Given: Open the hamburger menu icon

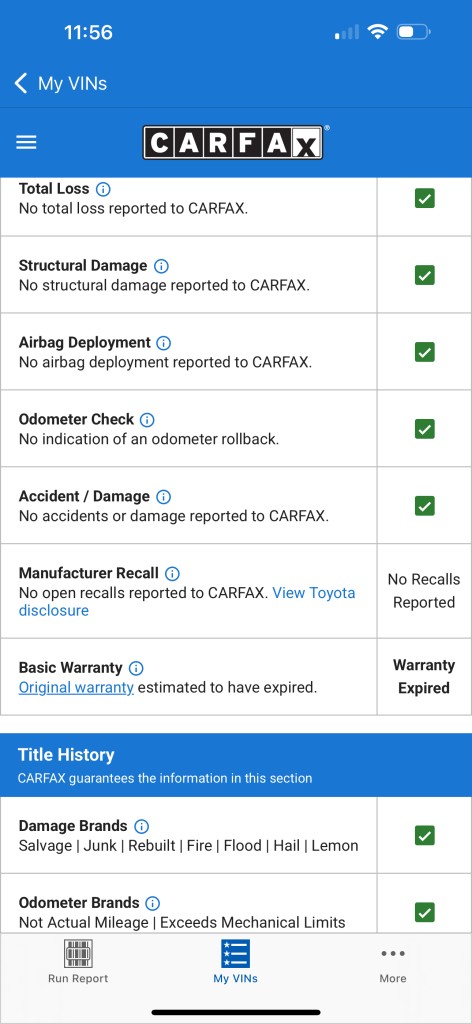Looking at the screenshot, I should 26,142.
